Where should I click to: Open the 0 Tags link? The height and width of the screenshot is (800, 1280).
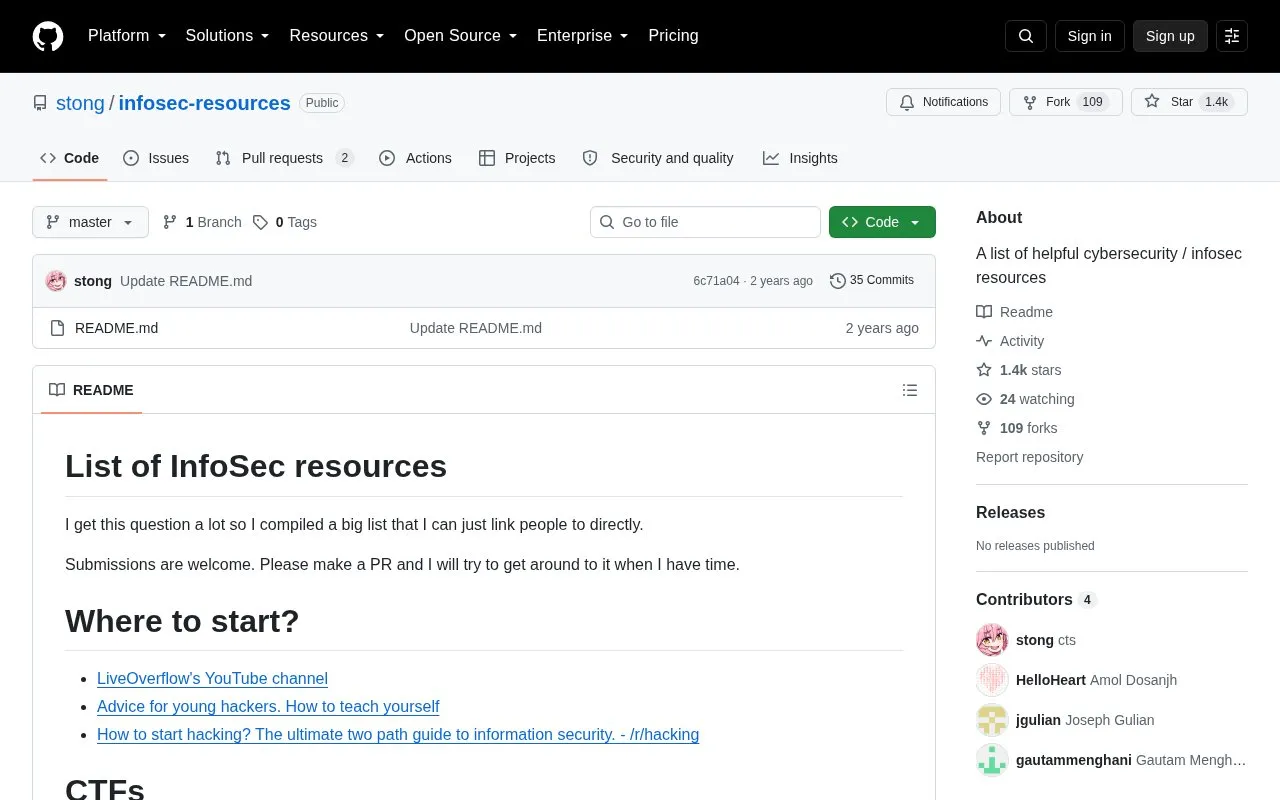pyautogui.click(x=285, y=222)
